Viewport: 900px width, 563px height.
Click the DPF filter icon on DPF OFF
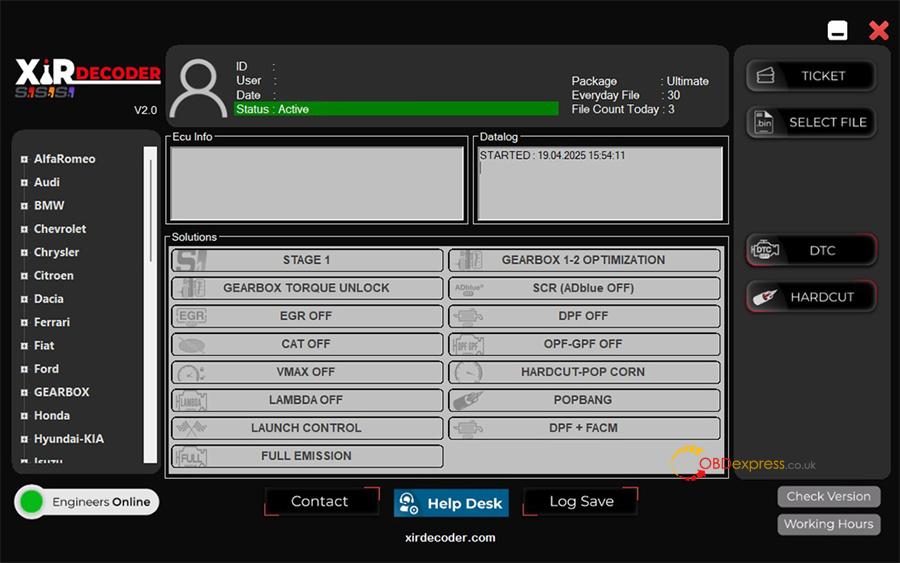[468, 316]
